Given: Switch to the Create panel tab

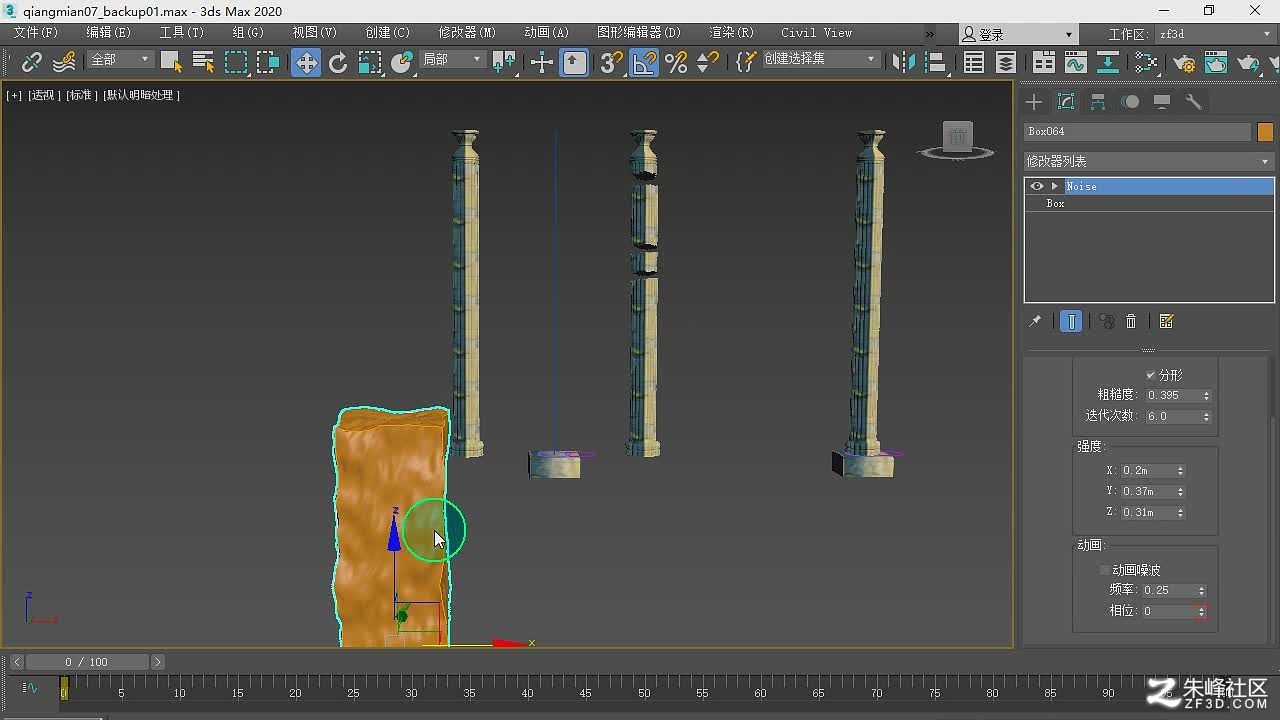Looking at the screenshot, I should (1034, 102).
